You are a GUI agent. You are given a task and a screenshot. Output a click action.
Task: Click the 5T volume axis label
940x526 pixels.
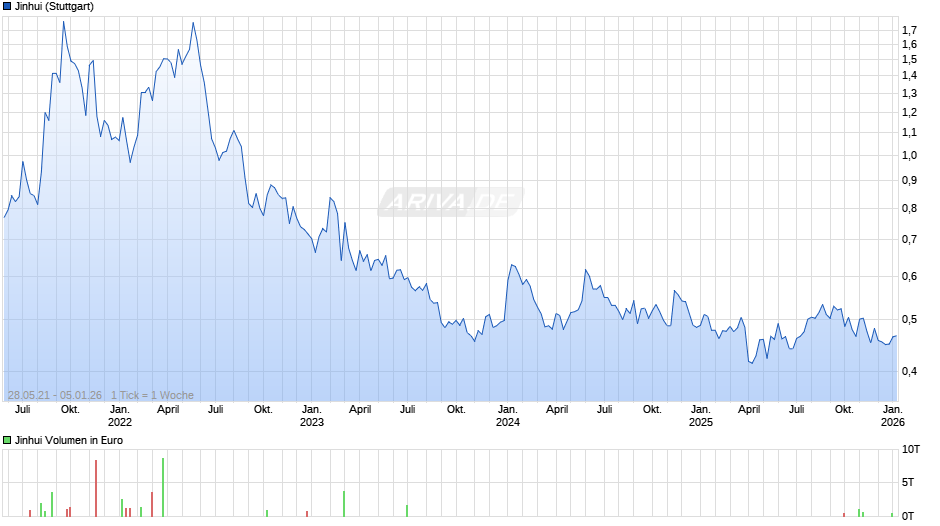(x=908, y=482)
